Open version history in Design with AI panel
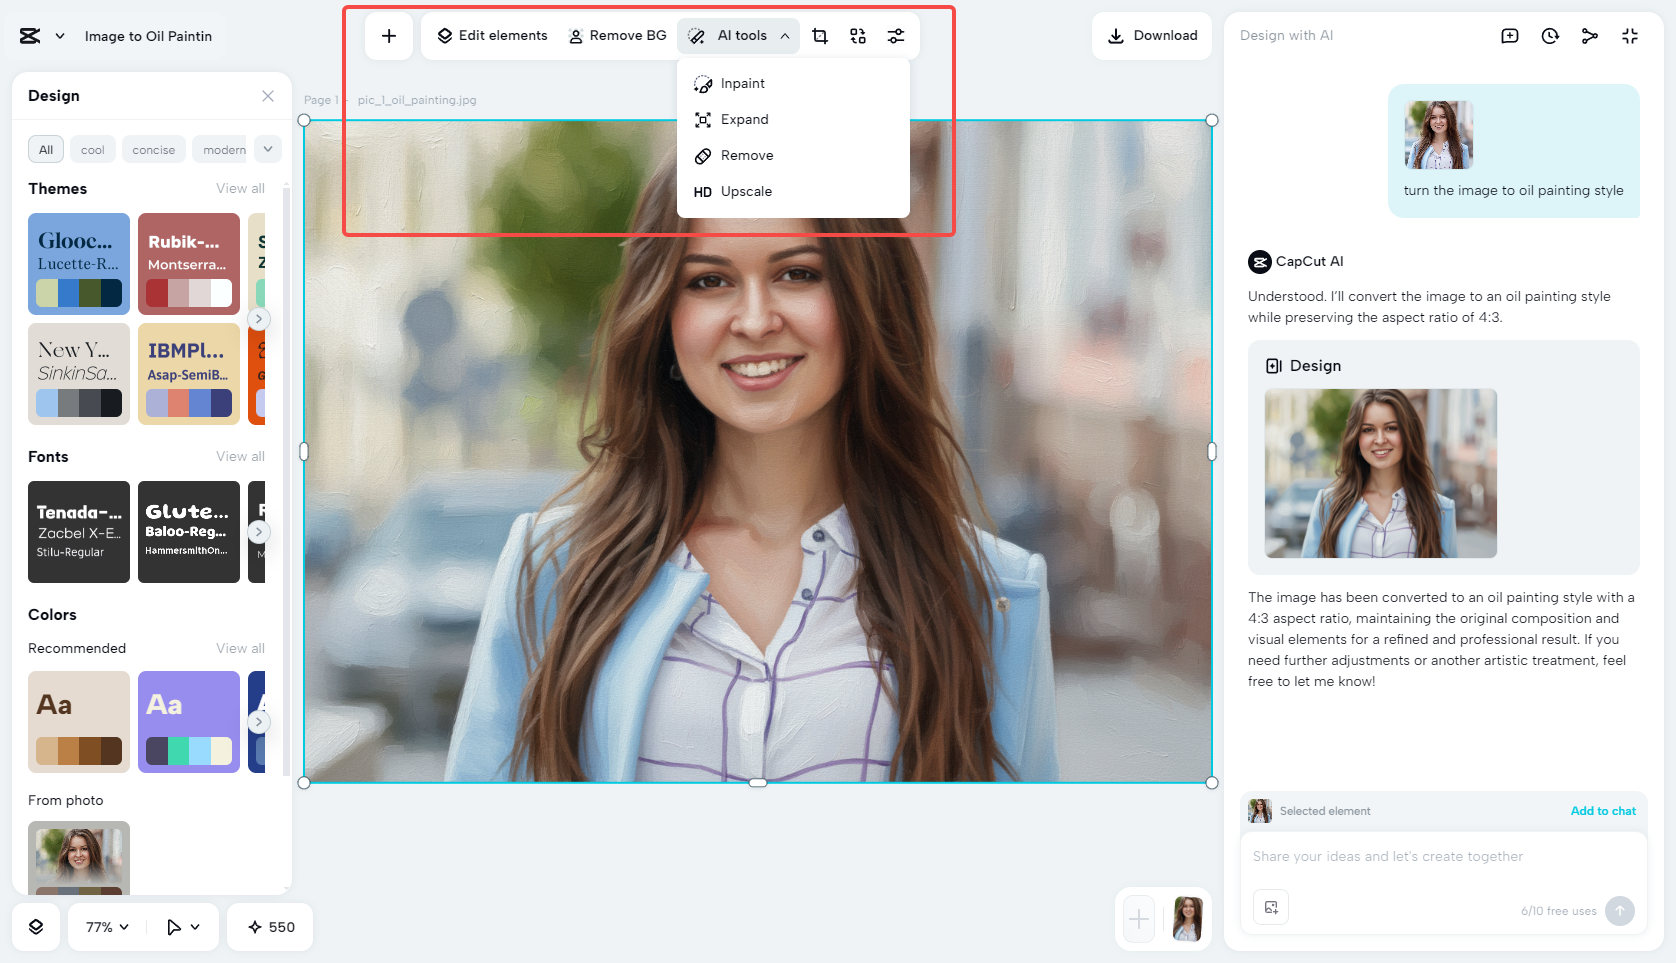The image size is (1676, 963). coord(1550,35)
